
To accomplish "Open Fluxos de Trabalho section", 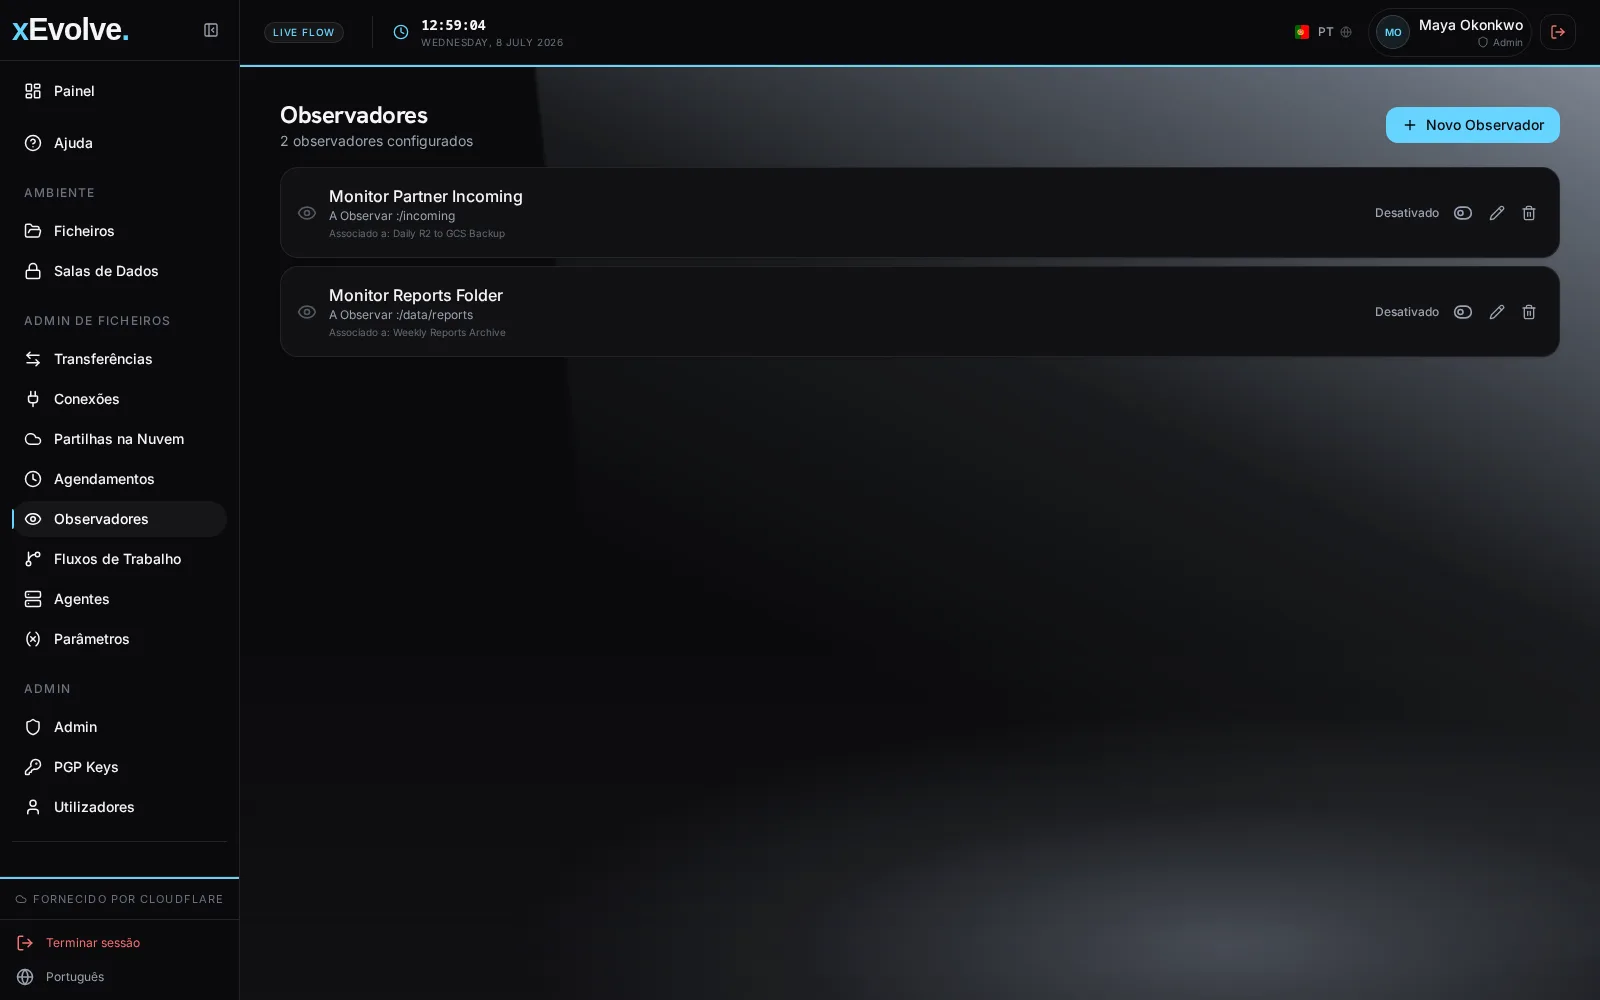I will point(119,559).
